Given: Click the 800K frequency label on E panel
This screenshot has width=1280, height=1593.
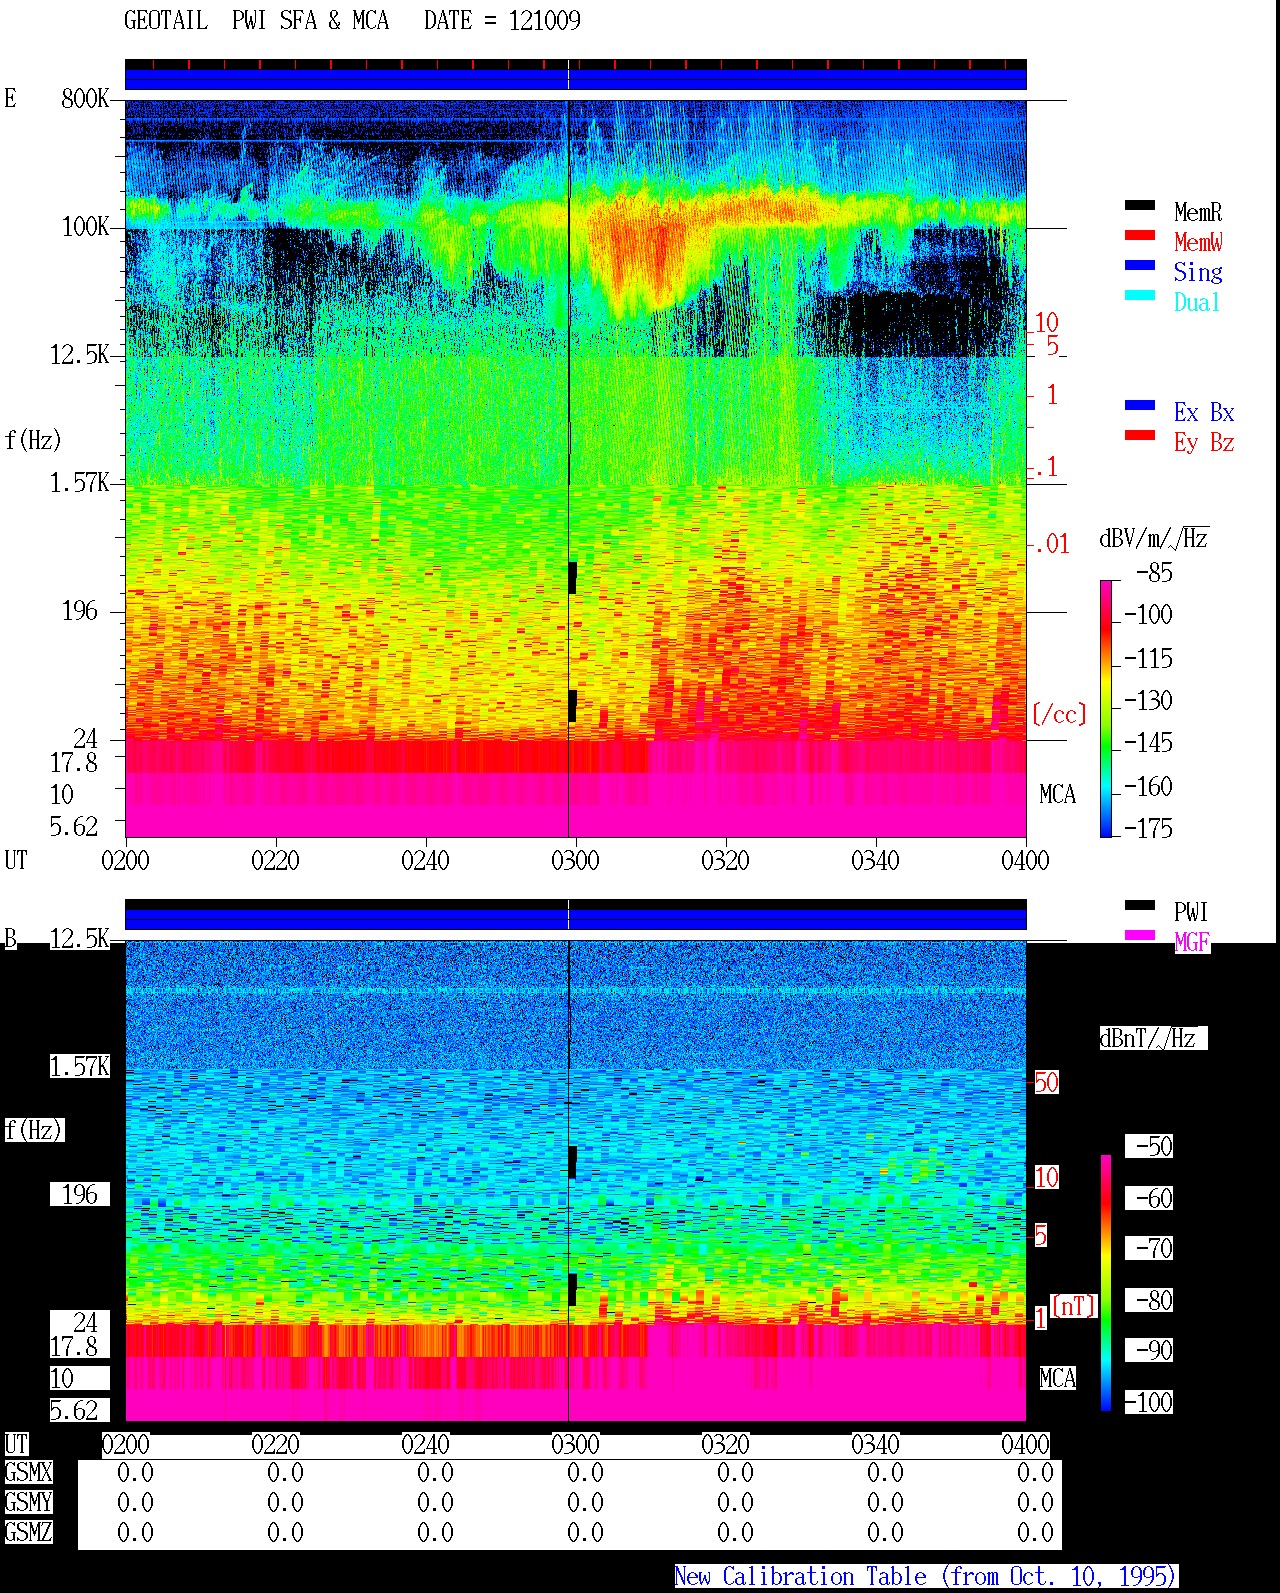Looking at the screenshot, I should tap(85, 99).
